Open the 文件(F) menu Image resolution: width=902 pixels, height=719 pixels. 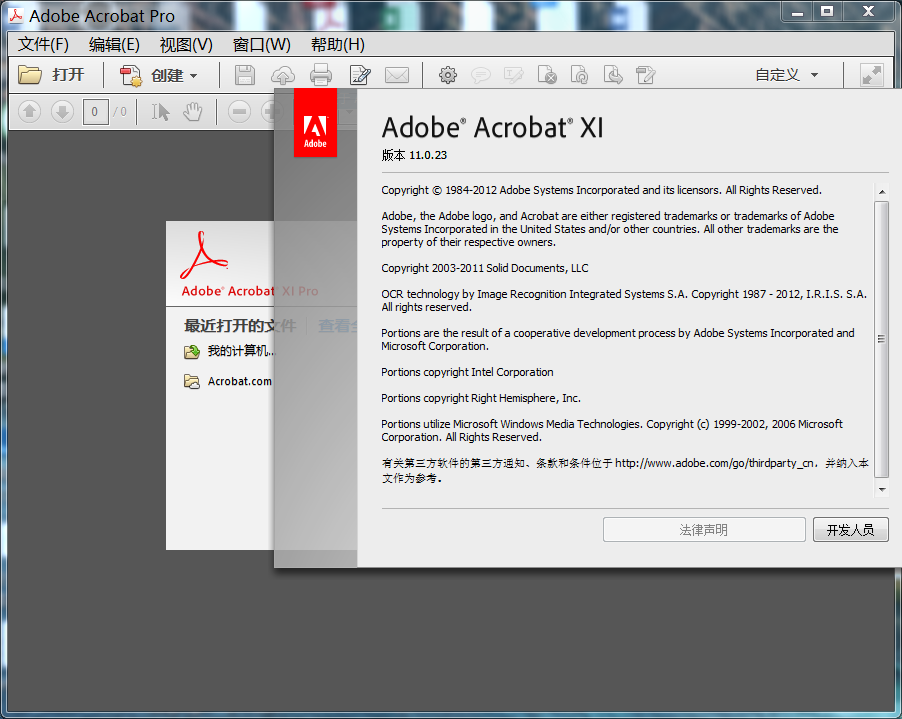(43, 44)
